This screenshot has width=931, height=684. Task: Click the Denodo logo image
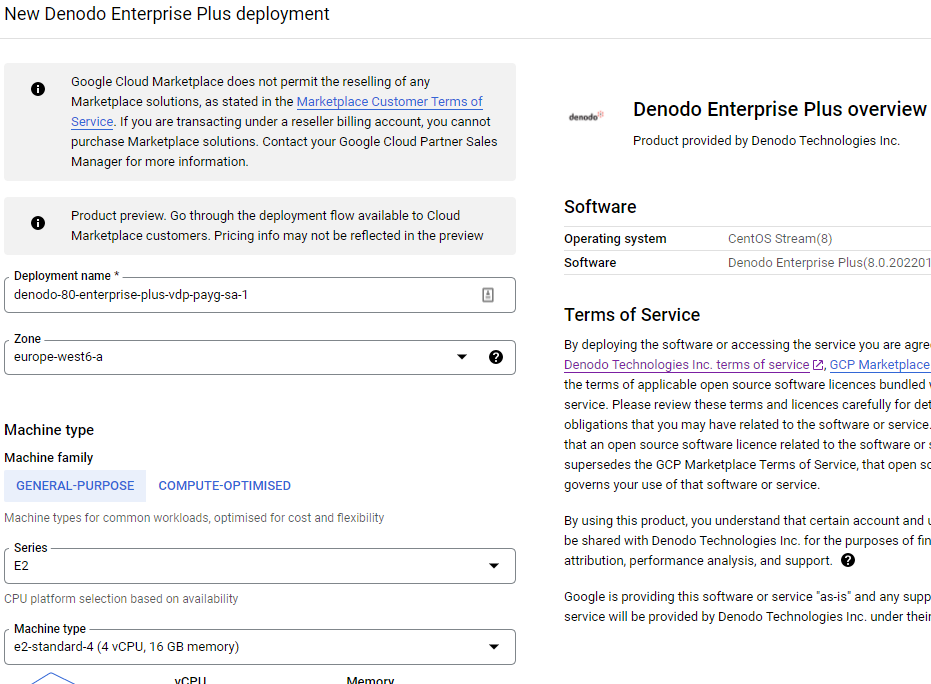[x=586, y=116]
